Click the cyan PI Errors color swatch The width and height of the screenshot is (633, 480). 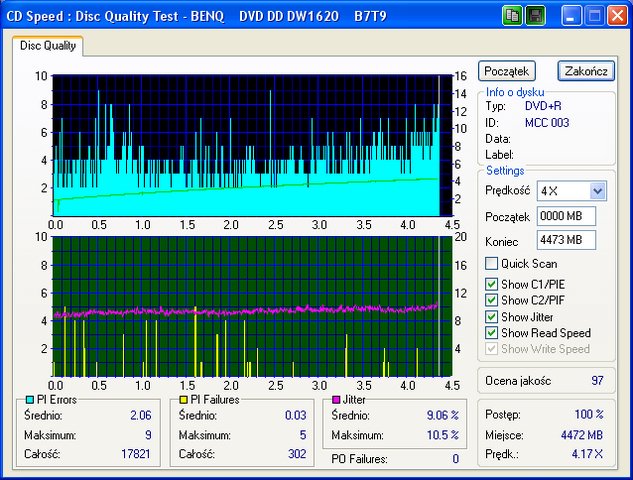[x=29, y=400]
